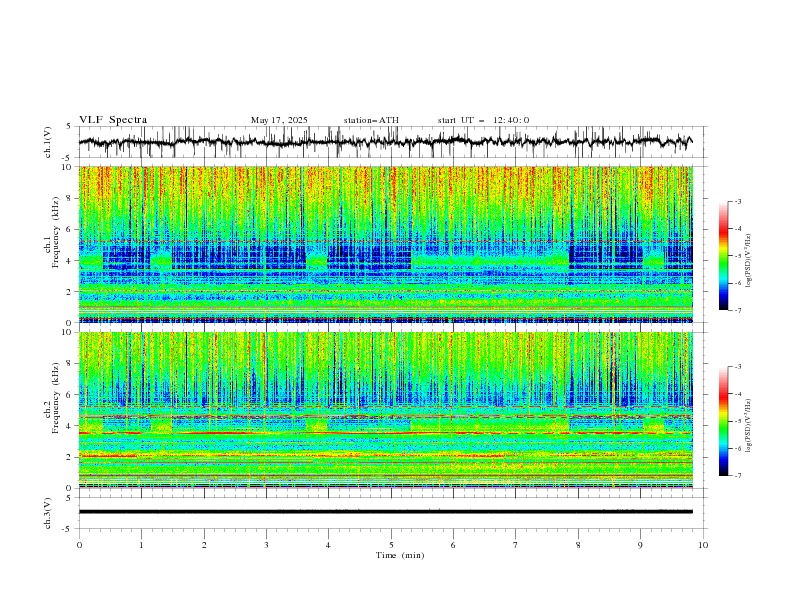The width and height of the screenshot is (792, 612).
Task: Click the "9" minute label on the time axis
Action: (640, 545)
